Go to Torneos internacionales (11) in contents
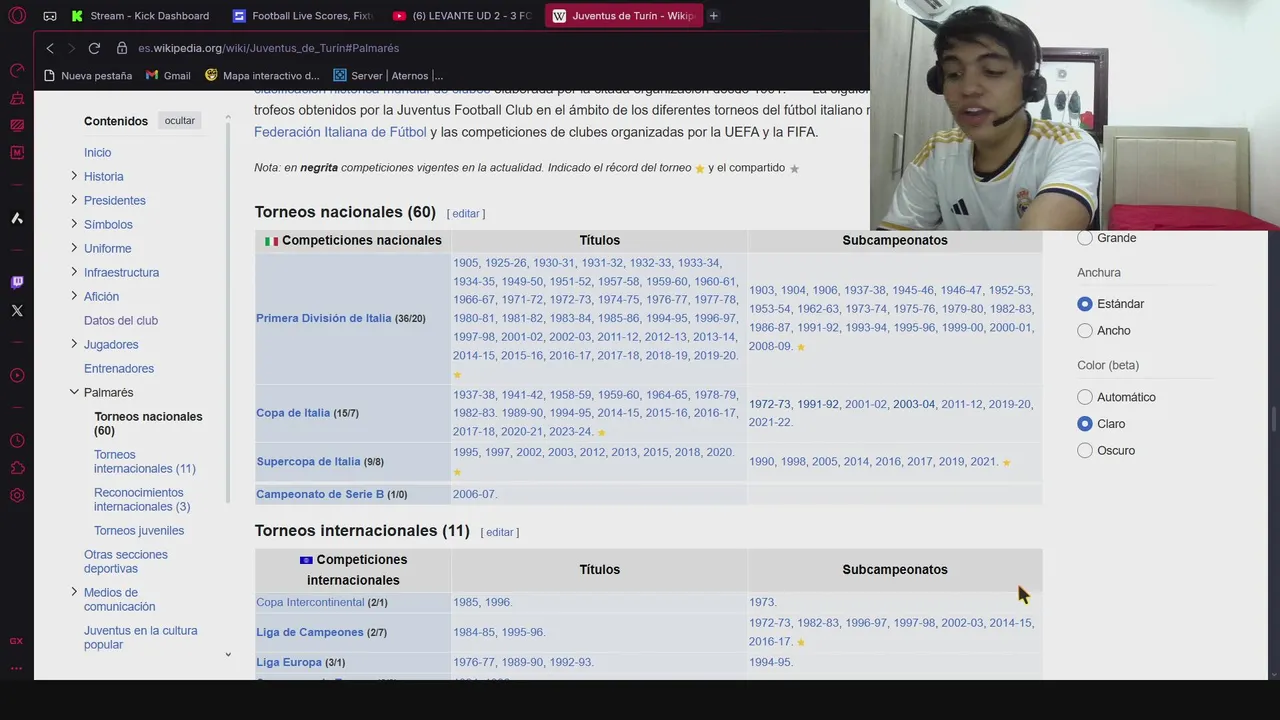Viewport: 1280px width, 720px height. (145, 462)
